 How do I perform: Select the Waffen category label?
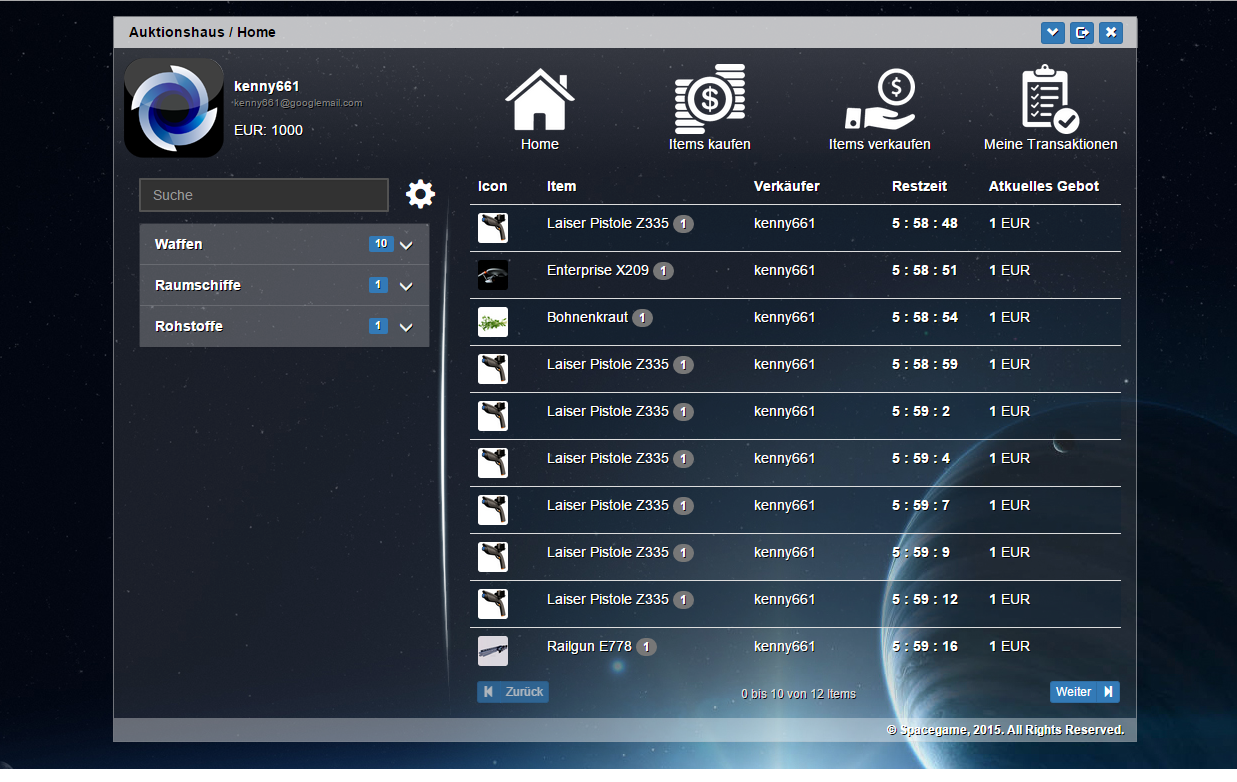(x=179, y=244)
